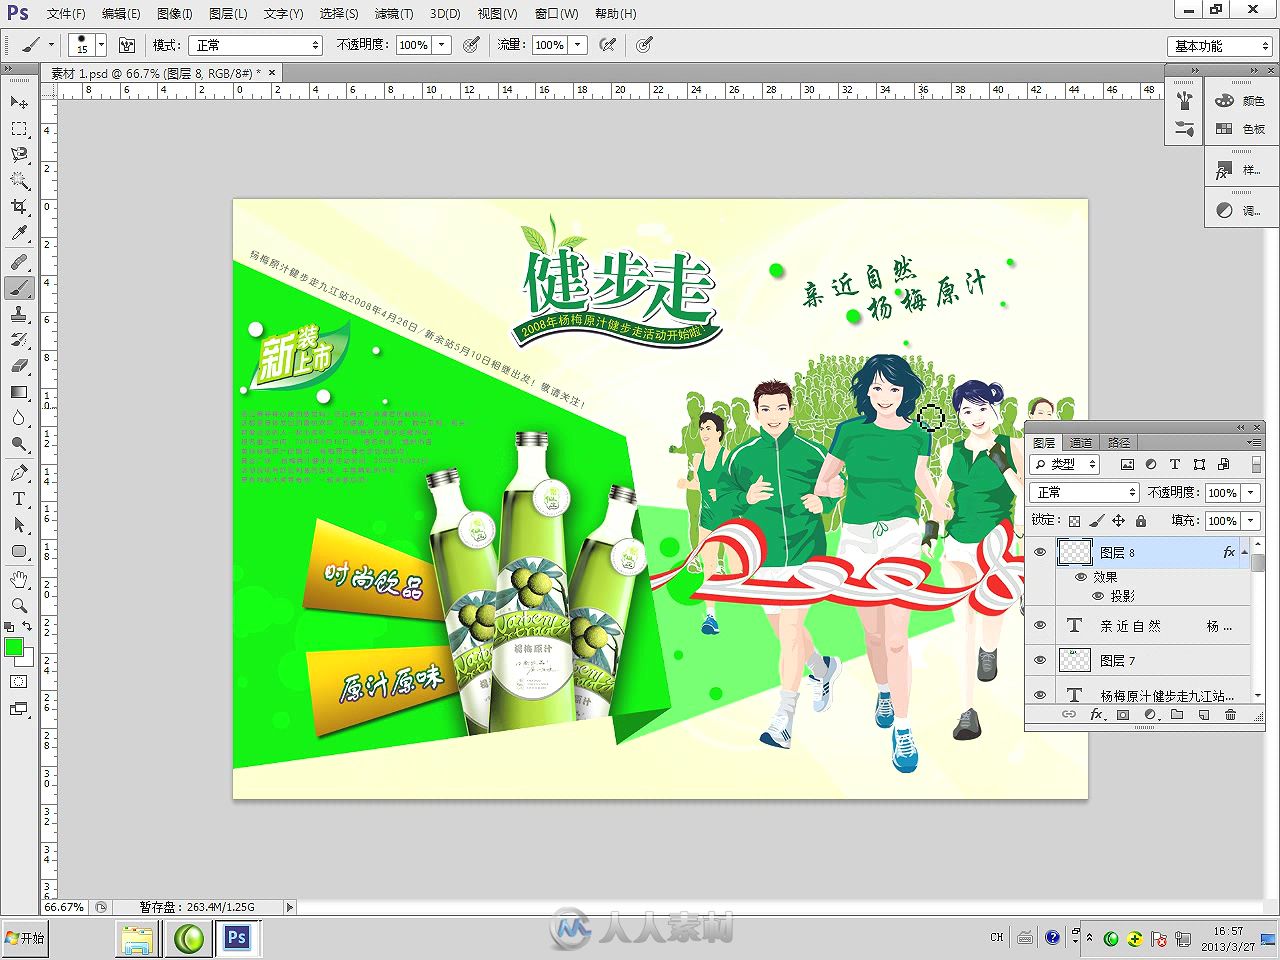Select the Eraser tool
Image resolution: width=1280 pixels, height=960 pixels.
tap(19, 366)
